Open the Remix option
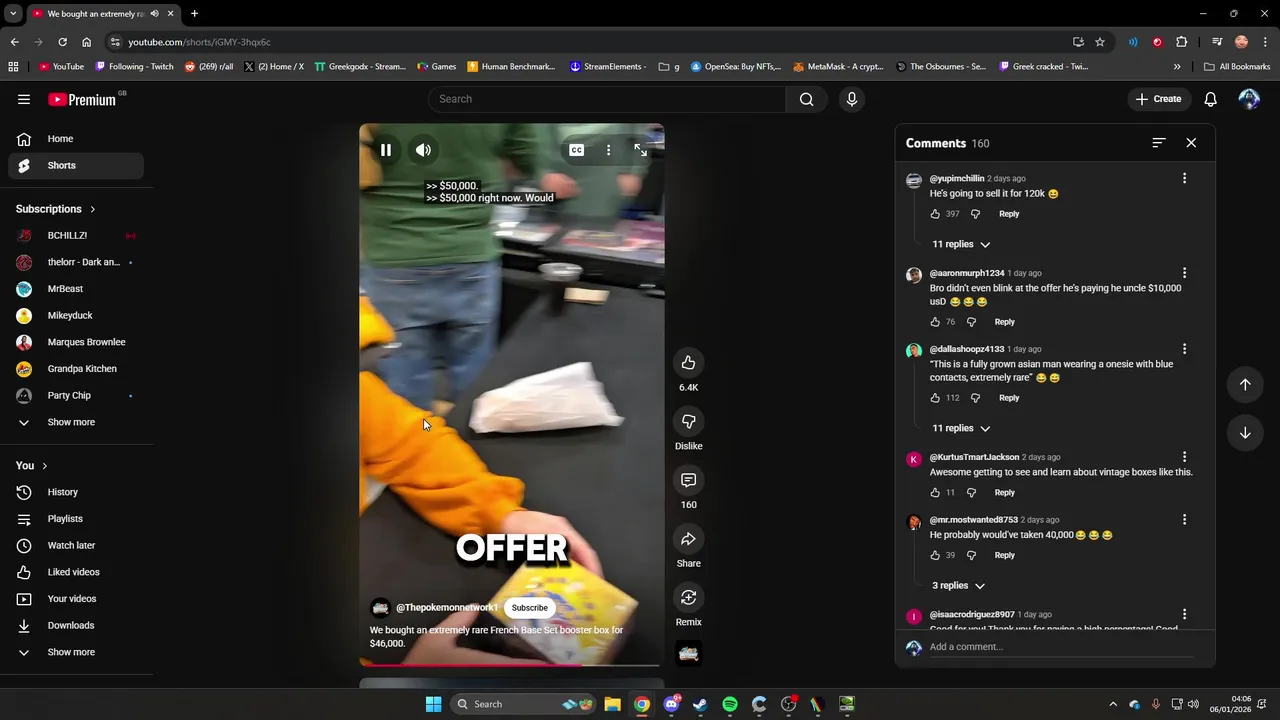The width and height of the screenshot is (1280, 720). [x=688, y=597]
